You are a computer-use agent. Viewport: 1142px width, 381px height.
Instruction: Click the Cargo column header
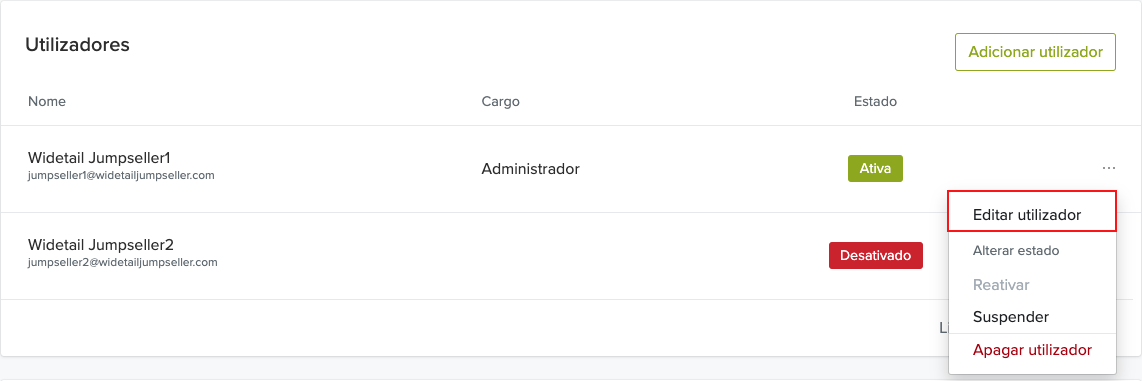(500, 101)
